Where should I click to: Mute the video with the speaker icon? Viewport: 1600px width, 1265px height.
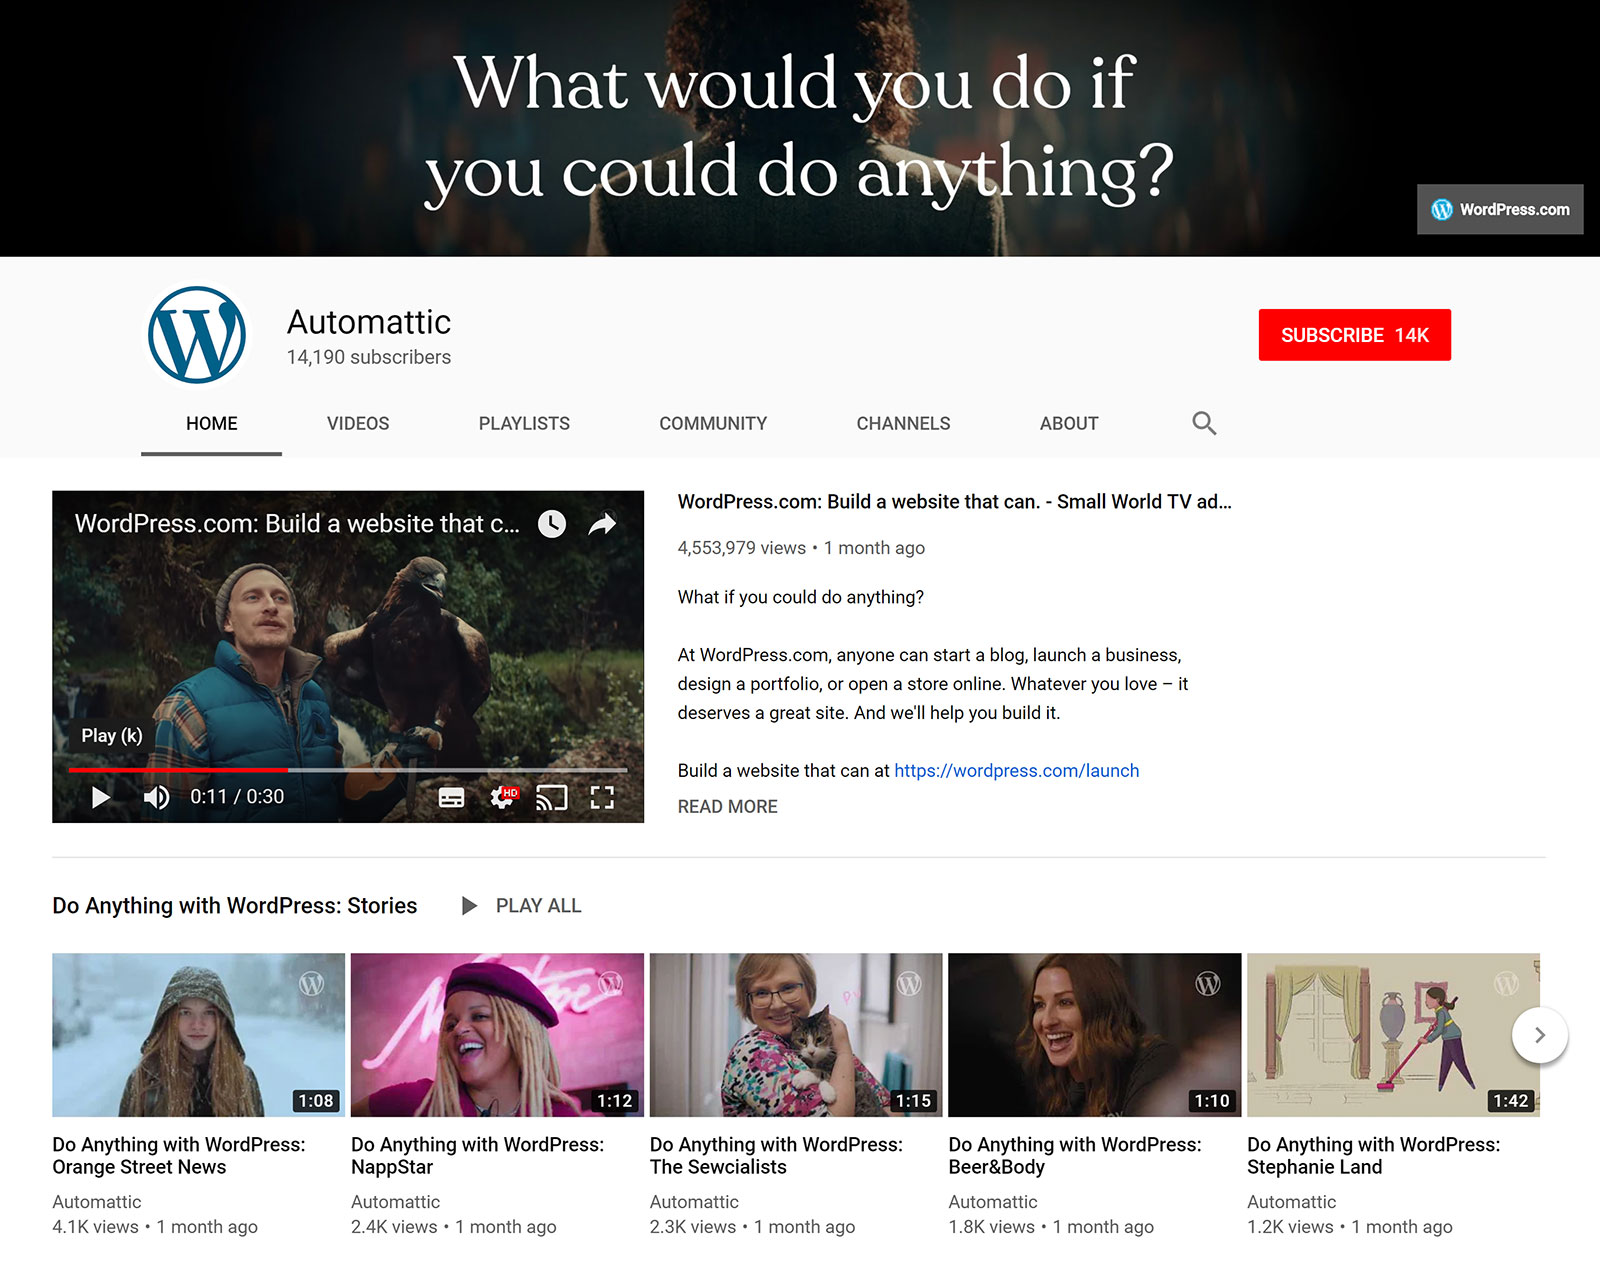coord(156,797)
